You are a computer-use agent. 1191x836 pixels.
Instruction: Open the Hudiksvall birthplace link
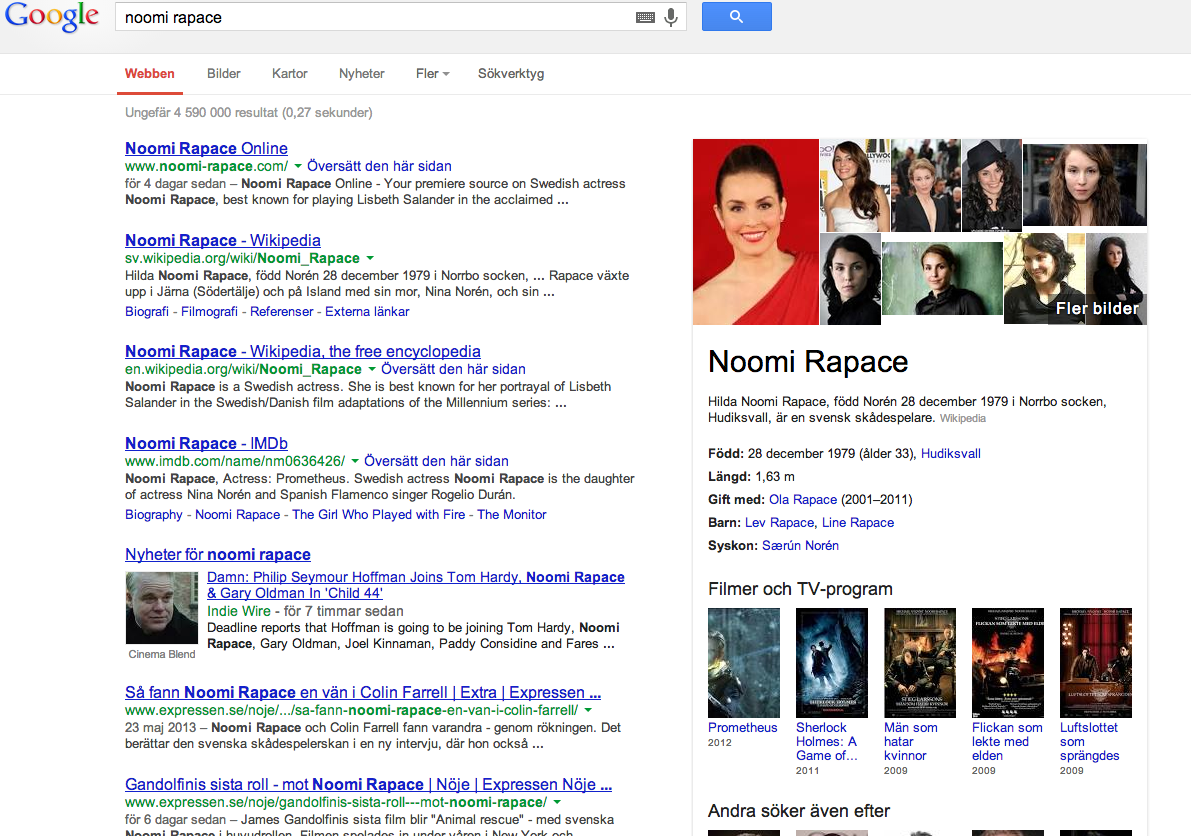point(950,453)
